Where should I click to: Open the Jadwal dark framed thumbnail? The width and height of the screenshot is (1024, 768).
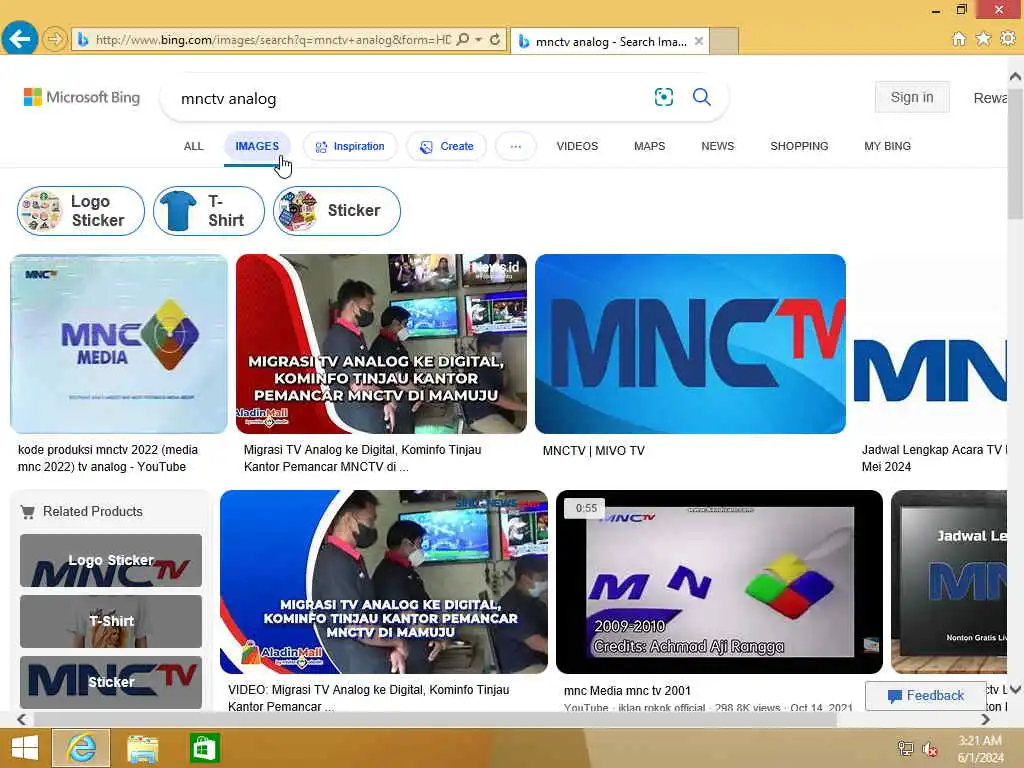click(x=949, y=582)
